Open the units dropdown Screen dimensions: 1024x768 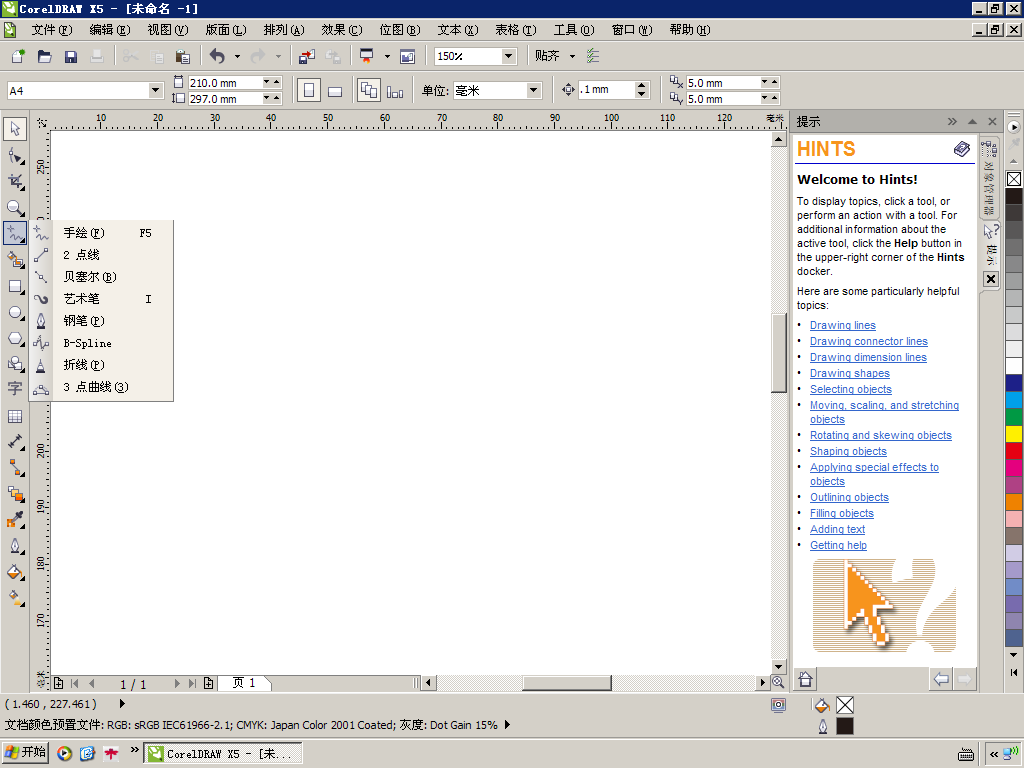534,90
